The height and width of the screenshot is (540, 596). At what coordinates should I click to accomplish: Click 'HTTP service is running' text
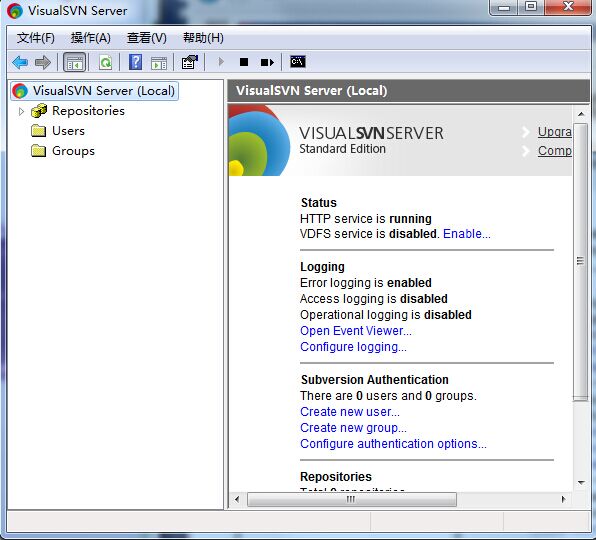[x=366, y=219]
